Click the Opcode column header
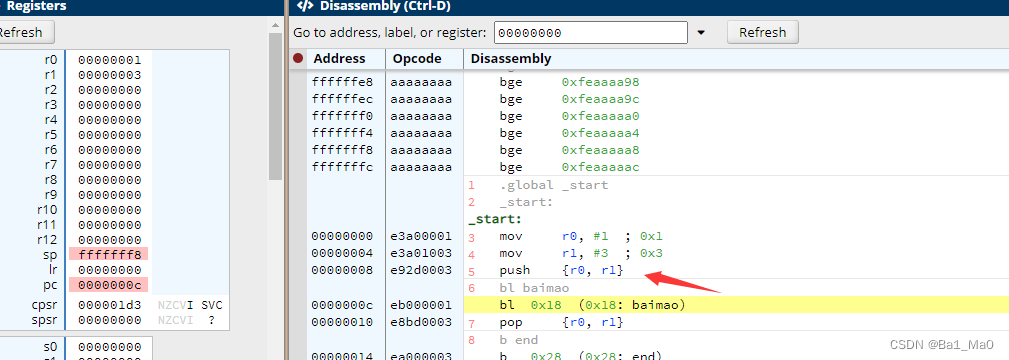1009x360 pixels. pyautogui.click(x=417, y=59)
